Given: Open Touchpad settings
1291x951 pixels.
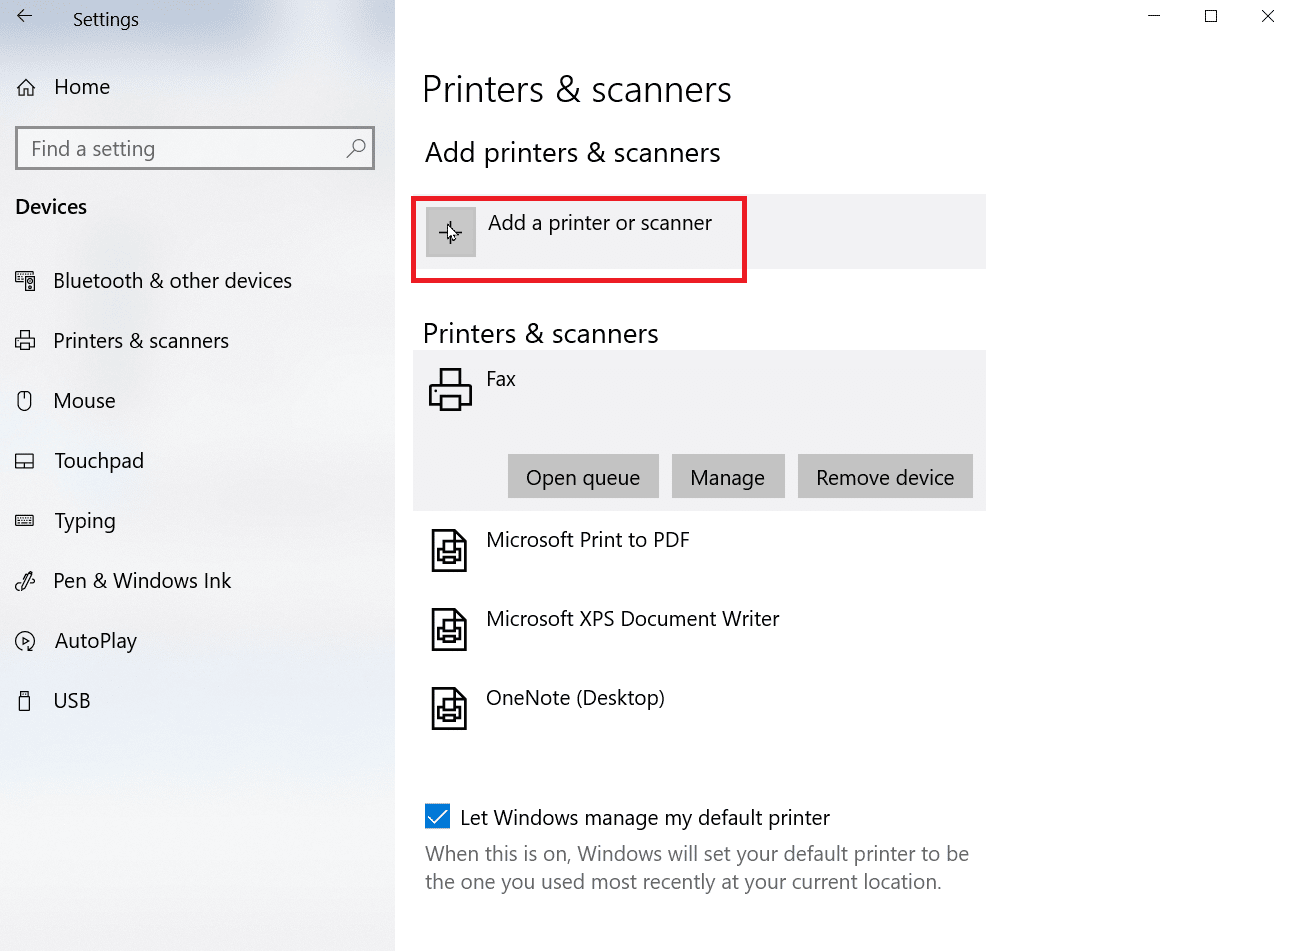Looking at the screenshot, I should click(99, 461).
